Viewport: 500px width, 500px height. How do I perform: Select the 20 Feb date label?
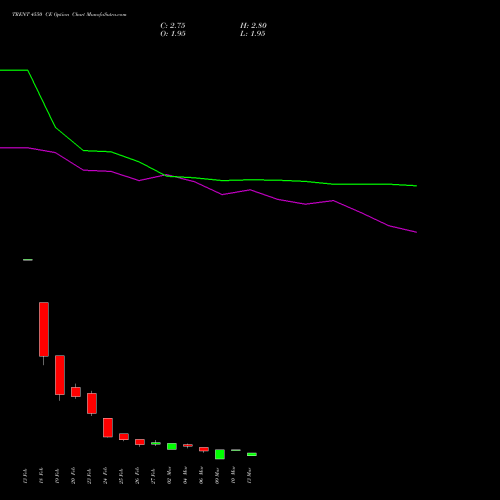coord(73,476)
